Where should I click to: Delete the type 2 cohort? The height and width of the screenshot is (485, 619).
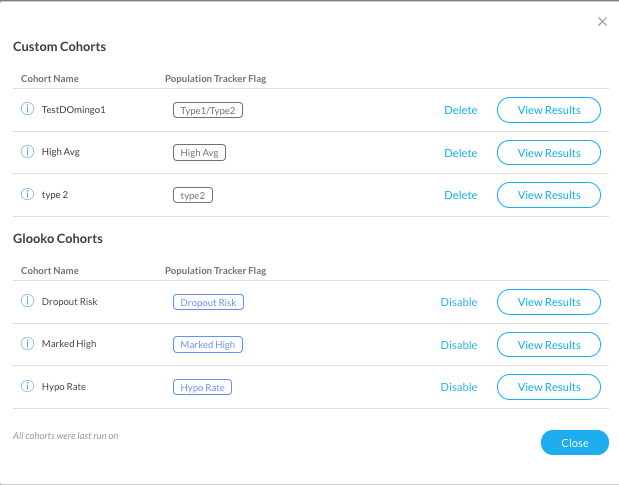[460, 195]
